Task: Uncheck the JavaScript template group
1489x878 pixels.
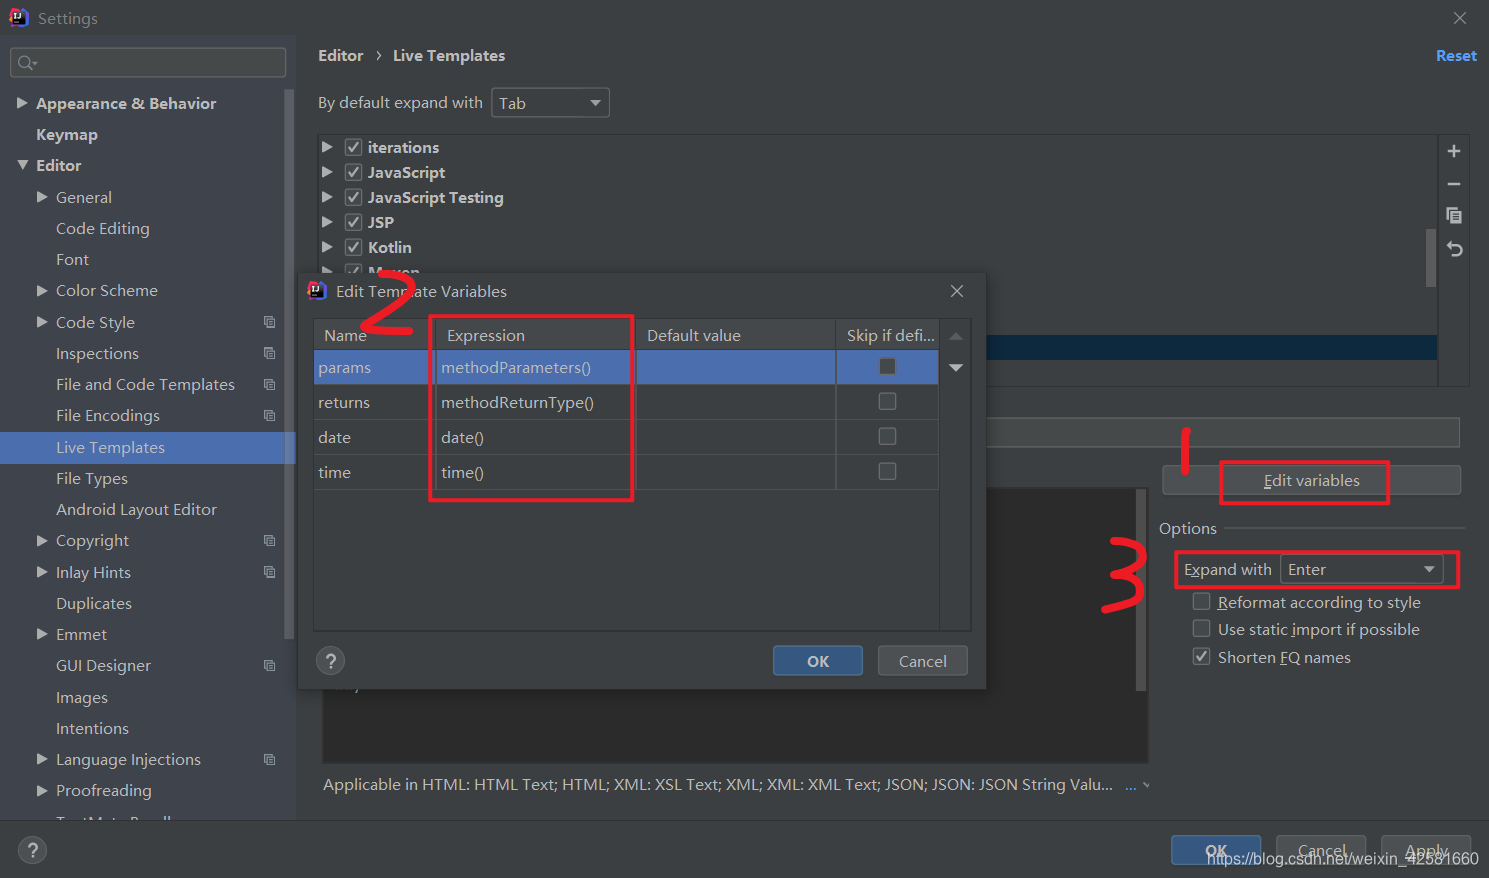Action: (353, 172)
